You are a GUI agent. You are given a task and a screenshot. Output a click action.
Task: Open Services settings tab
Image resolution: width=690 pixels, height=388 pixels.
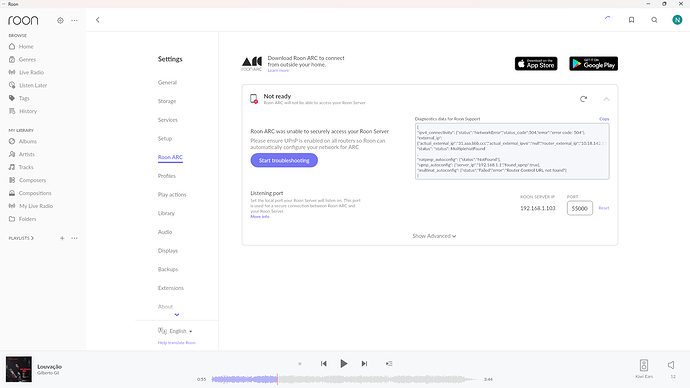coord(168,120)
